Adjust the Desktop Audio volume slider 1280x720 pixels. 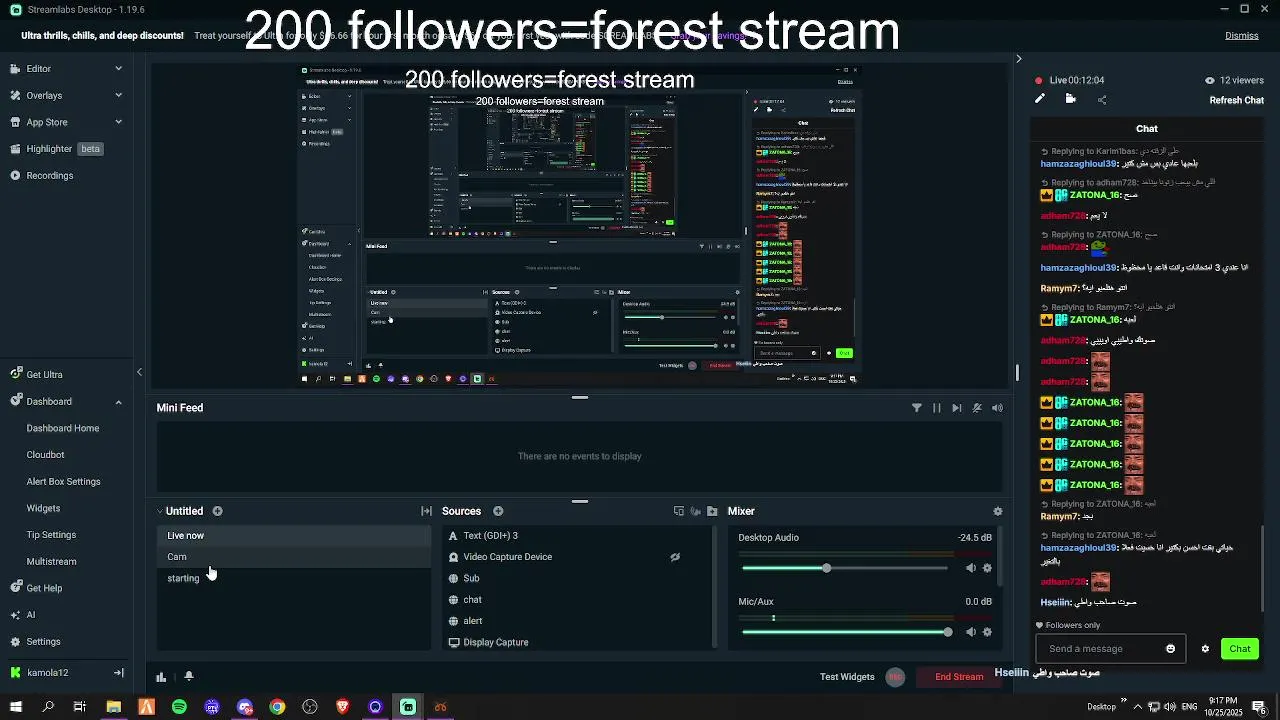click(x=845, y=568)
